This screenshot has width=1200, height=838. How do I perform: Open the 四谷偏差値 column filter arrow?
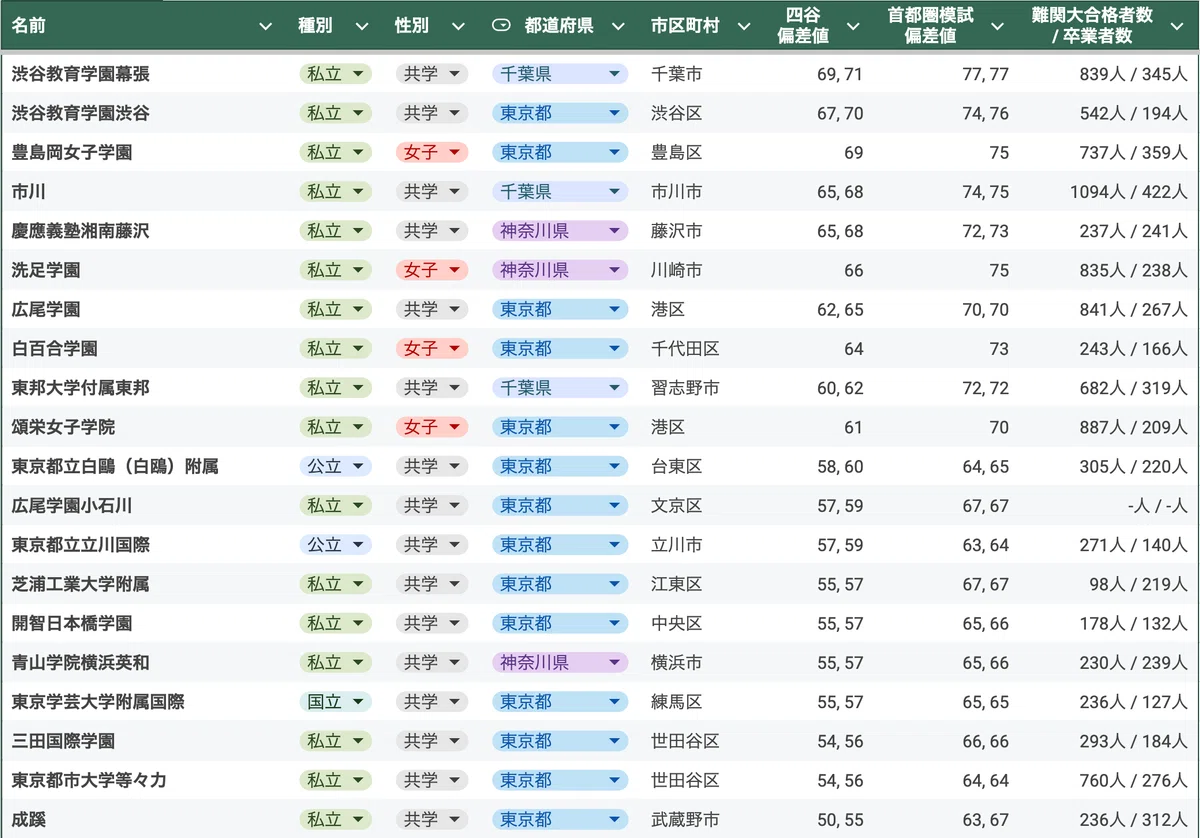(x=853, y=27)
